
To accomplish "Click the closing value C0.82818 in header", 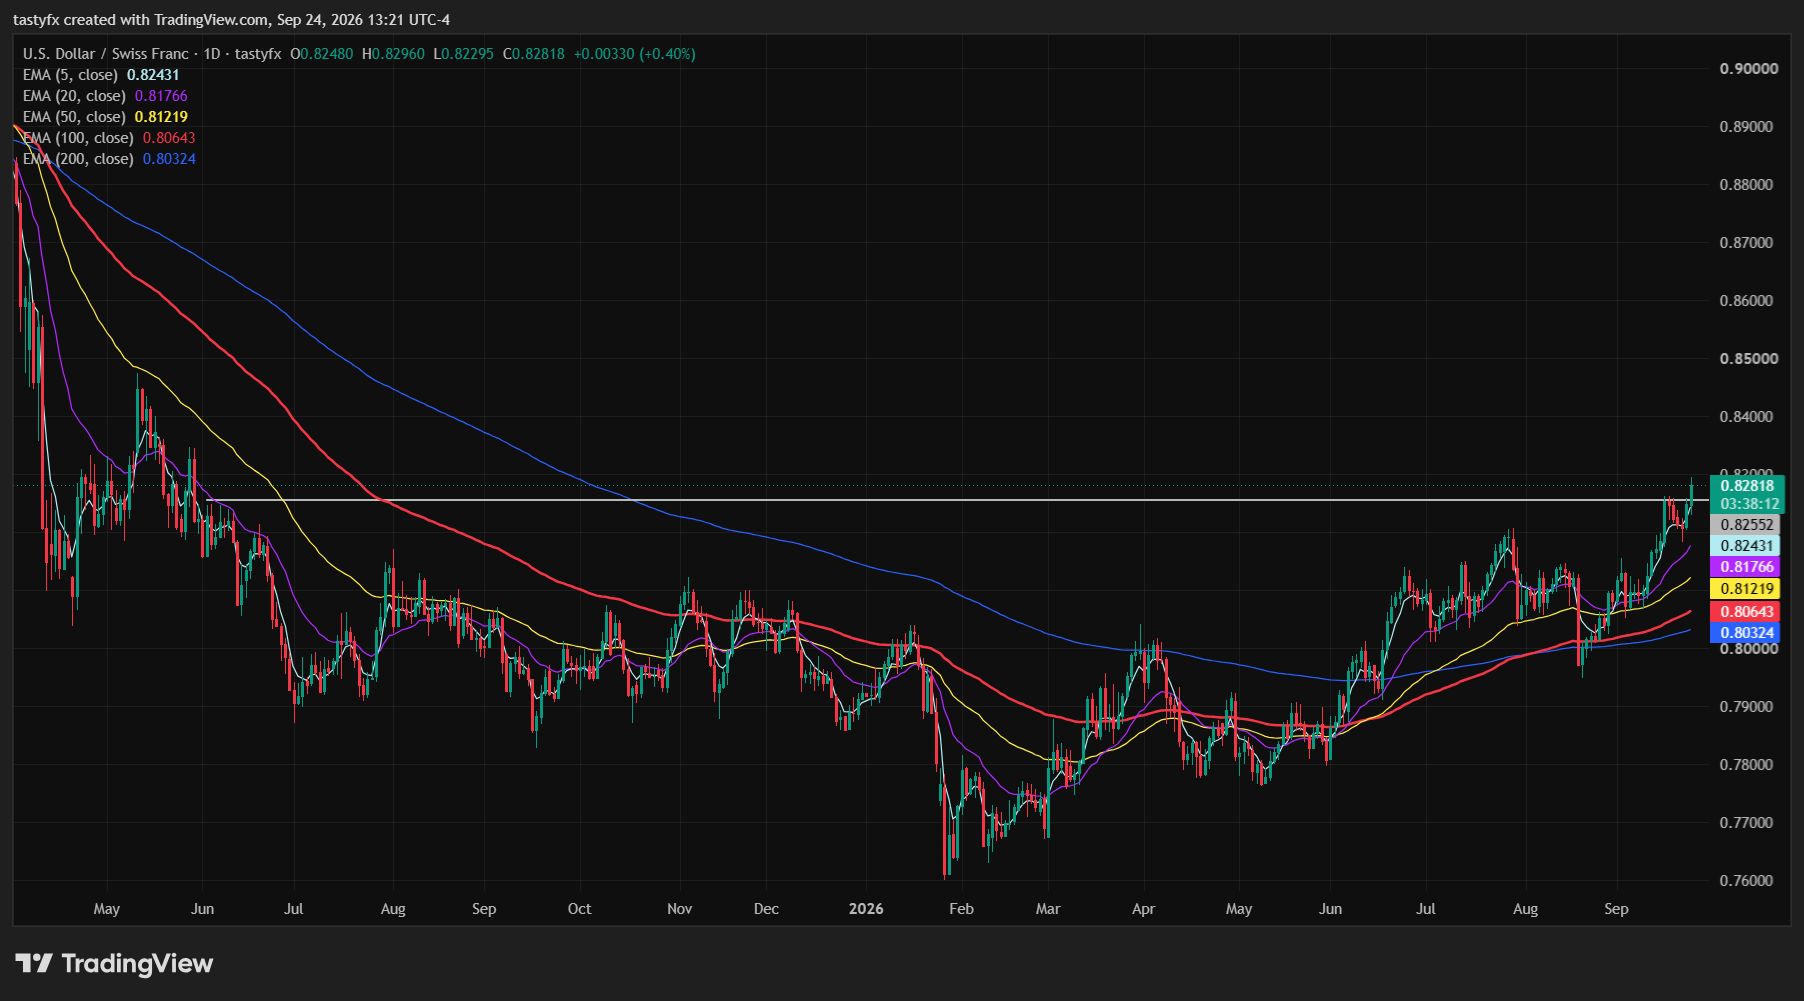I will tap(534, 54).
